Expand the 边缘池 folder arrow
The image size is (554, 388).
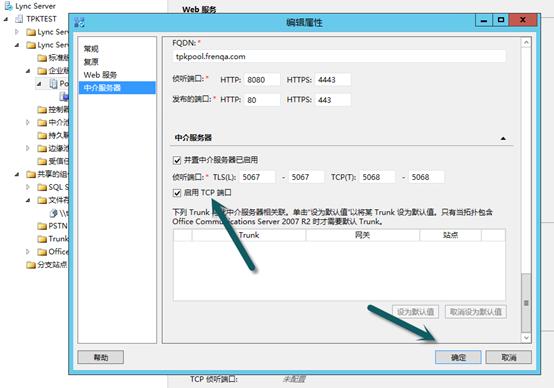click(28, 148)
